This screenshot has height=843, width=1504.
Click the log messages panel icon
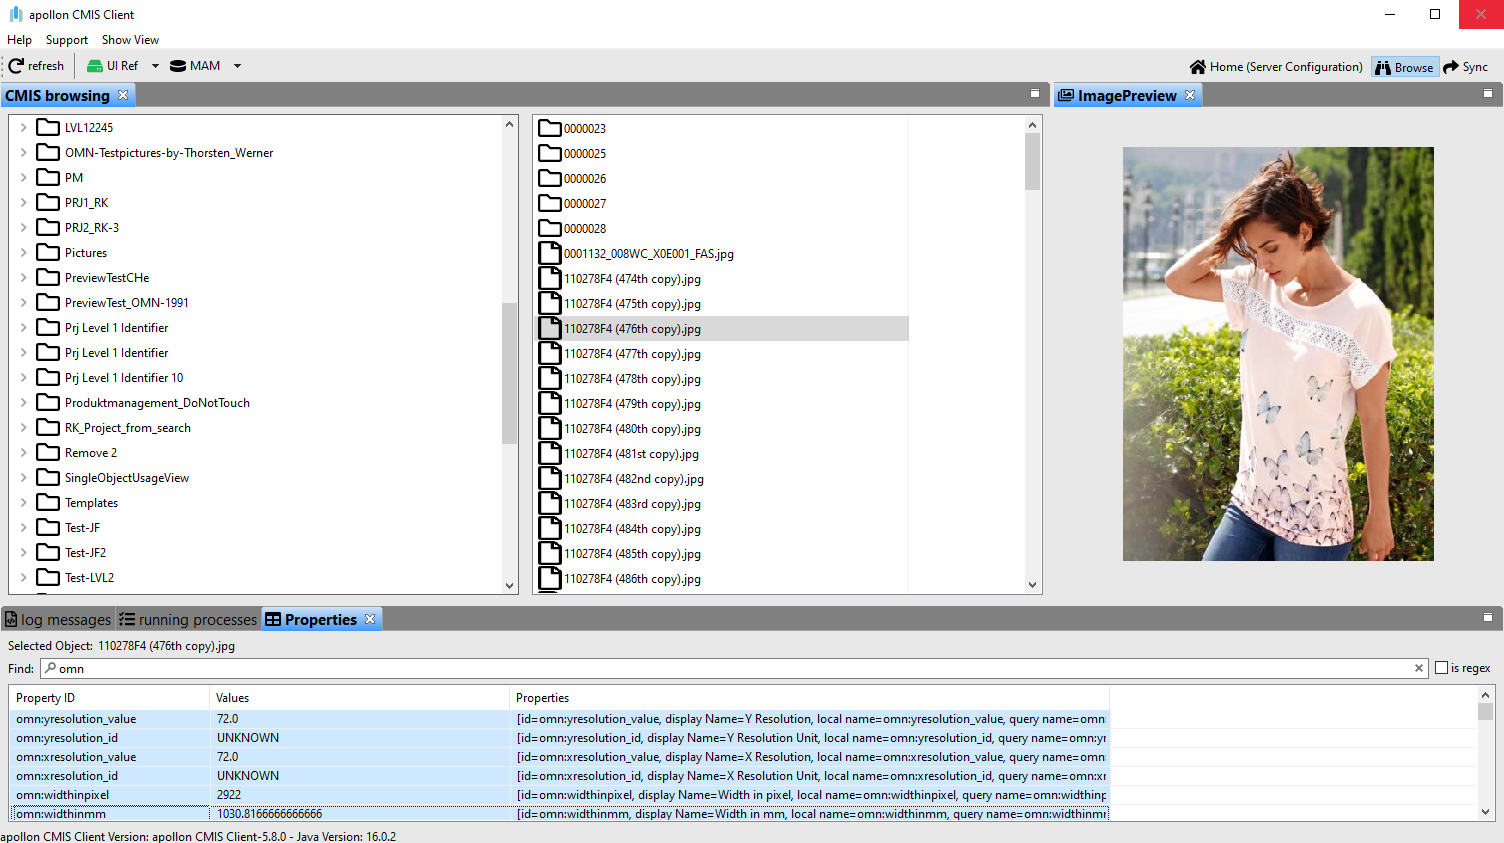pyautogui.click(x=10, y=618)
